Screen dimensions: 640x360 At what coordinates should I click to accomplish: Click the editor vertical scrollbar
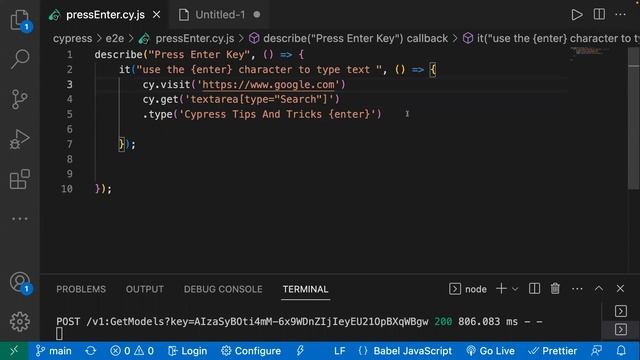pyautogui.click(x=633, y=118)
